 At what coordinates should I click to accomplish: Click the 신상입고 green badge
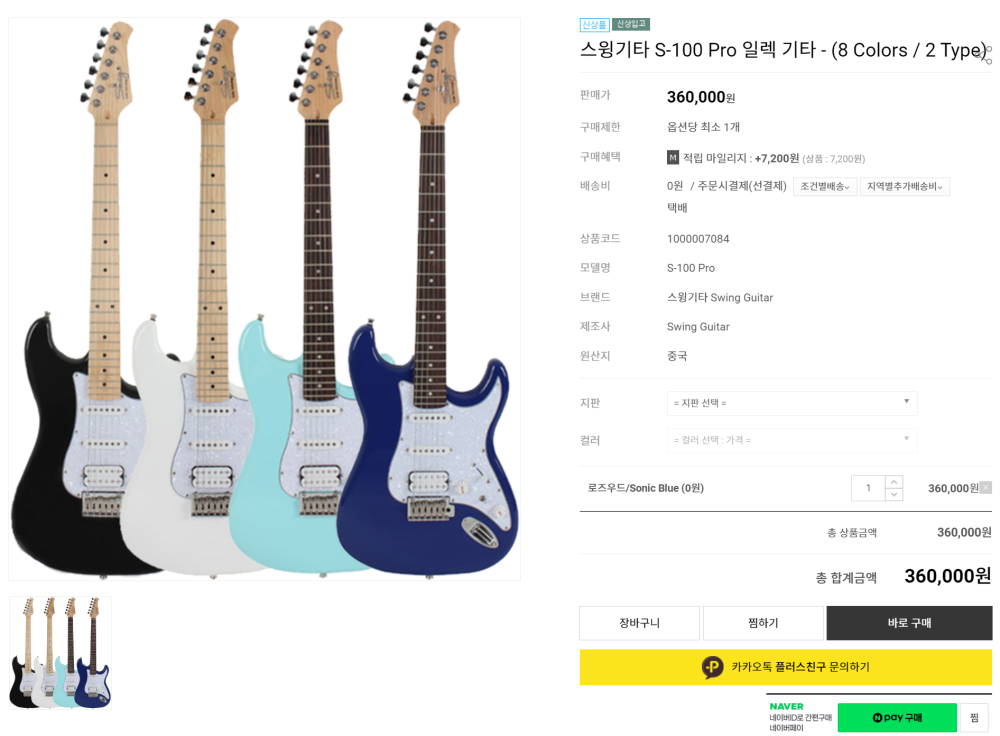631,24
